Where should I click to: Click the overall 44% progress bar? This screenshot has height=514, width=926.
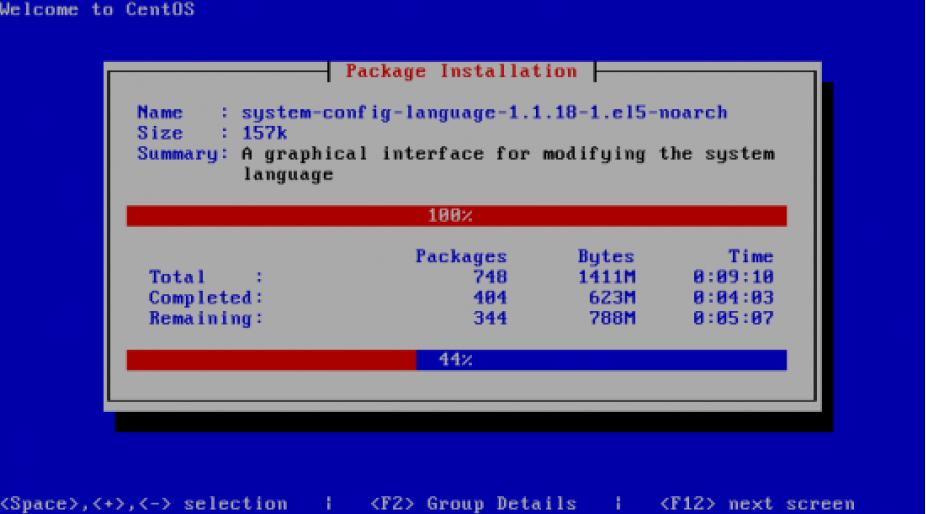pos(457,360)
